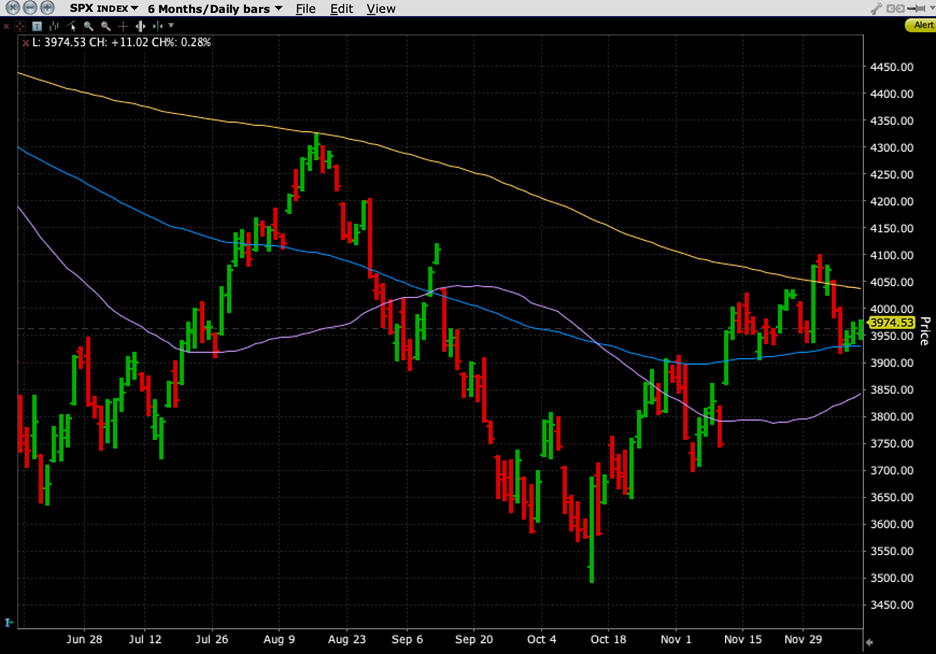
Task: Select the text annotation T tool
Action: pyautogui.click(x=37, y=26)
